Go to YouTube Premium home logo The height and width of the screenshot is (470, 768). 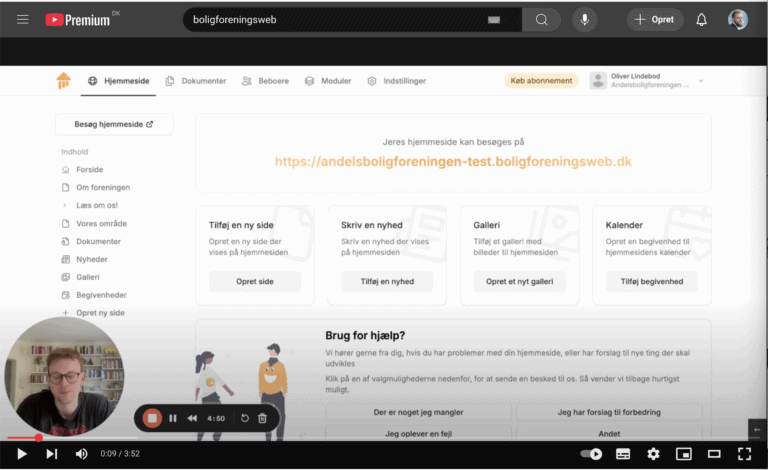pyautogui.click(x=78, y=20)
